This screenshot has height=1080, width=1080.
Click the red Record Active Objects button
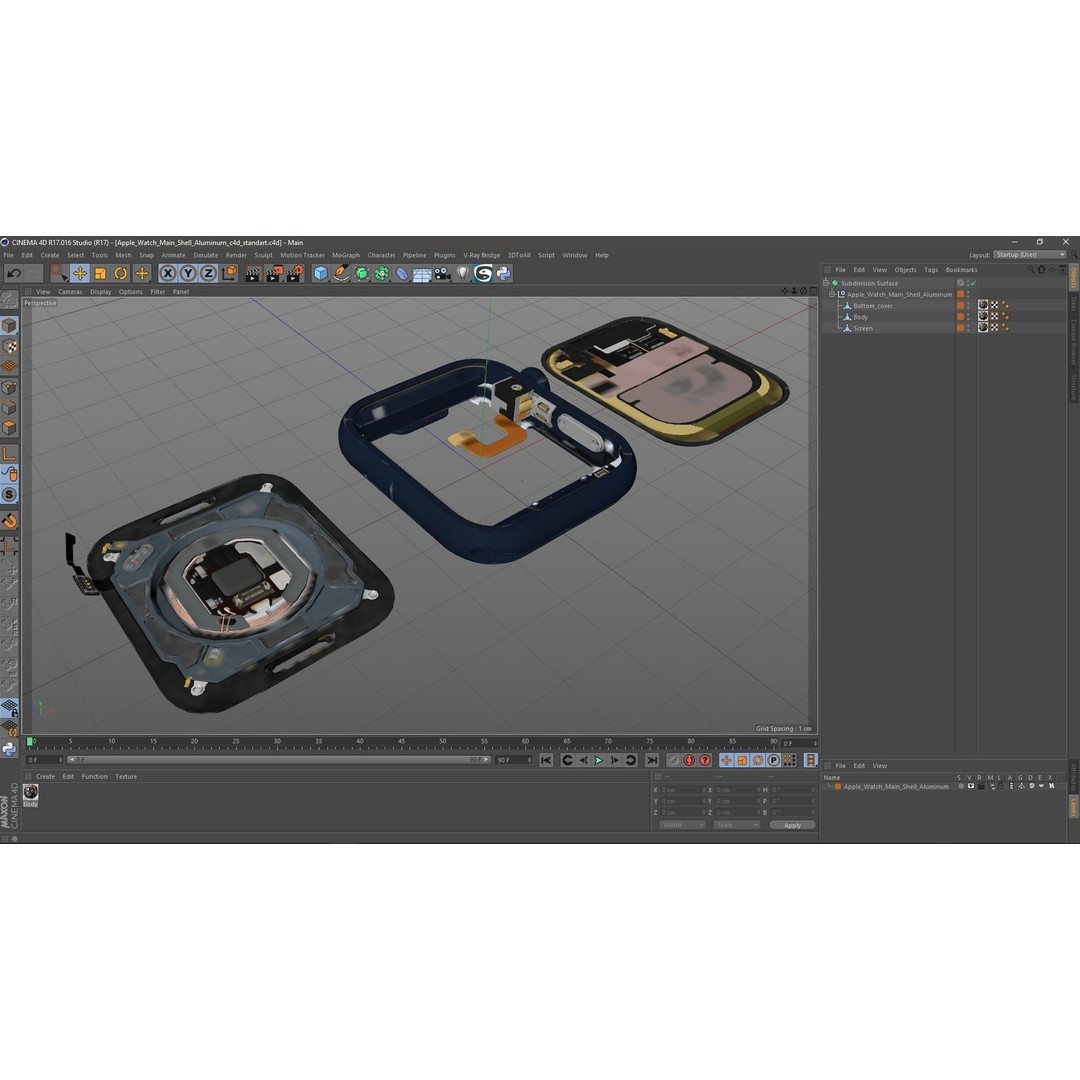coord(689,760)
